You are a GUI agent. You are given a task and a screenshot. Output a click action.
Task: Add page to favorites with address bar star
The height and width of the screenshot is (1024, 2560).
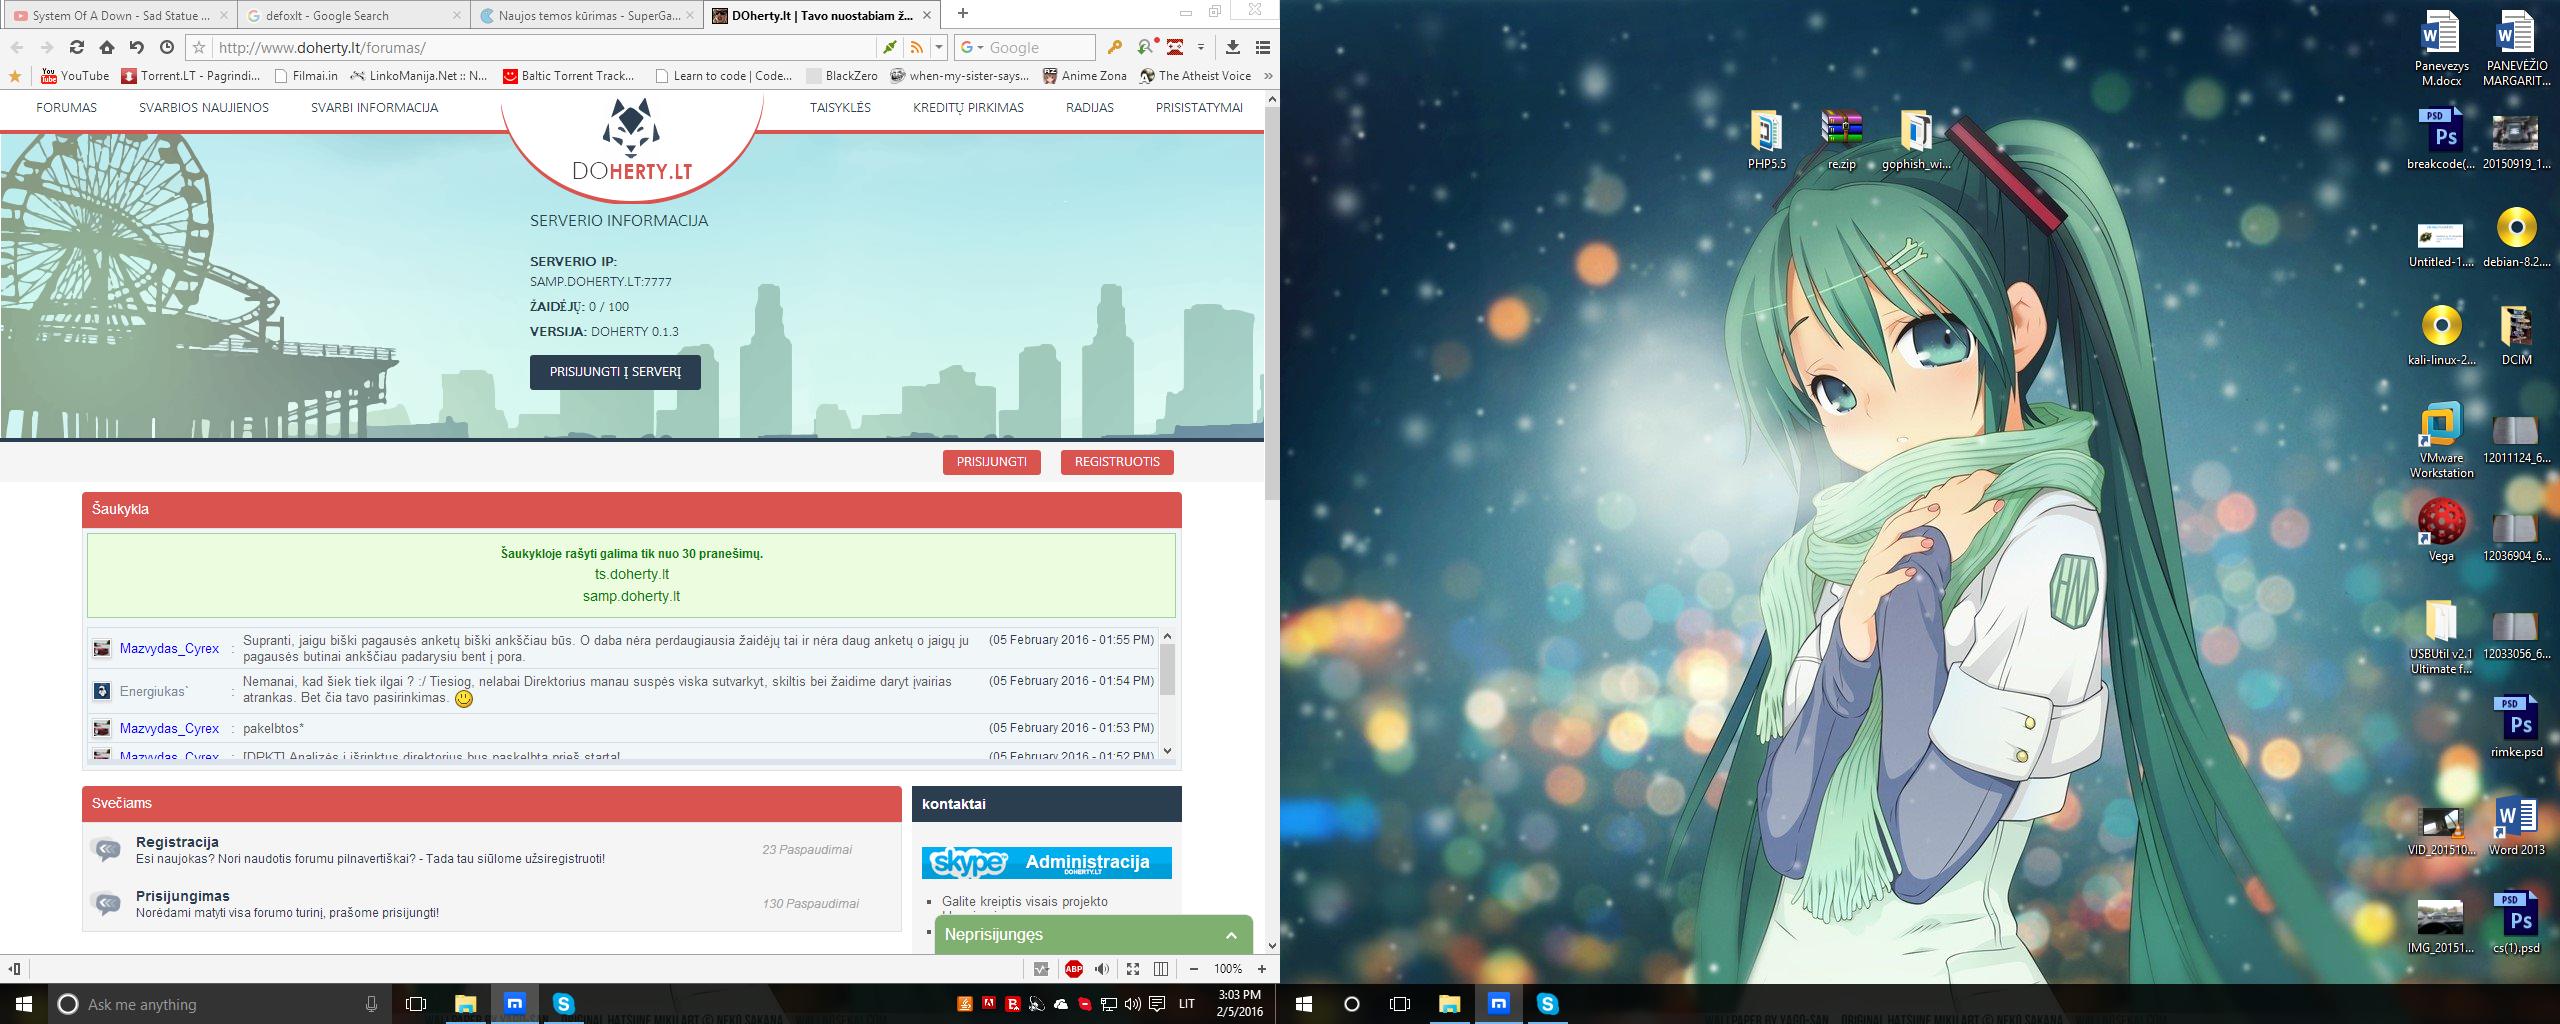coord(199,47)
